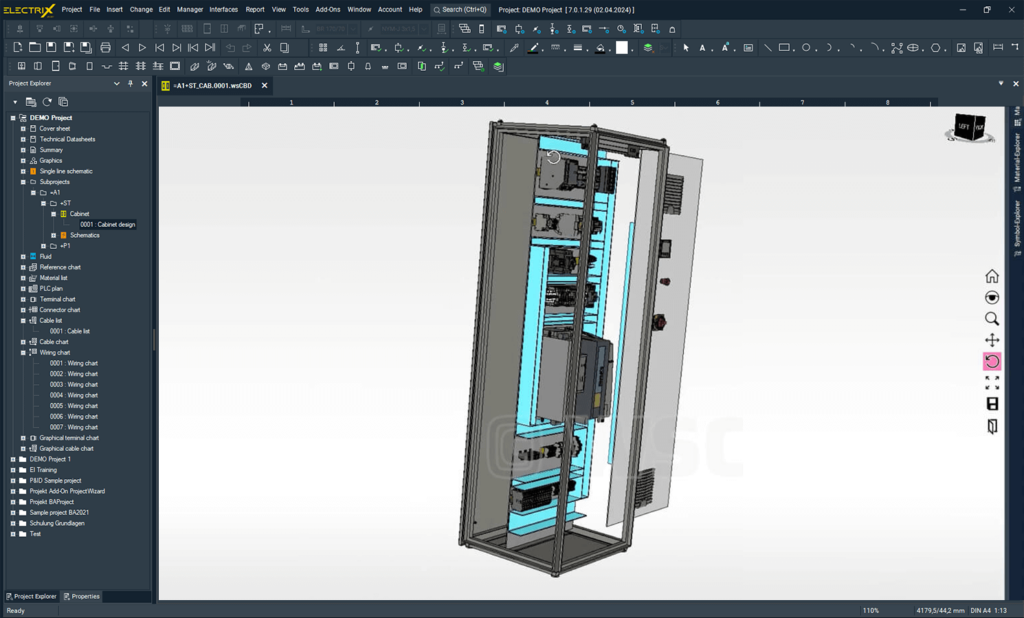The image size is (1024, 618).
Task: Select the Pan (move) tool in right sidebar
Action: click(991, 340)
